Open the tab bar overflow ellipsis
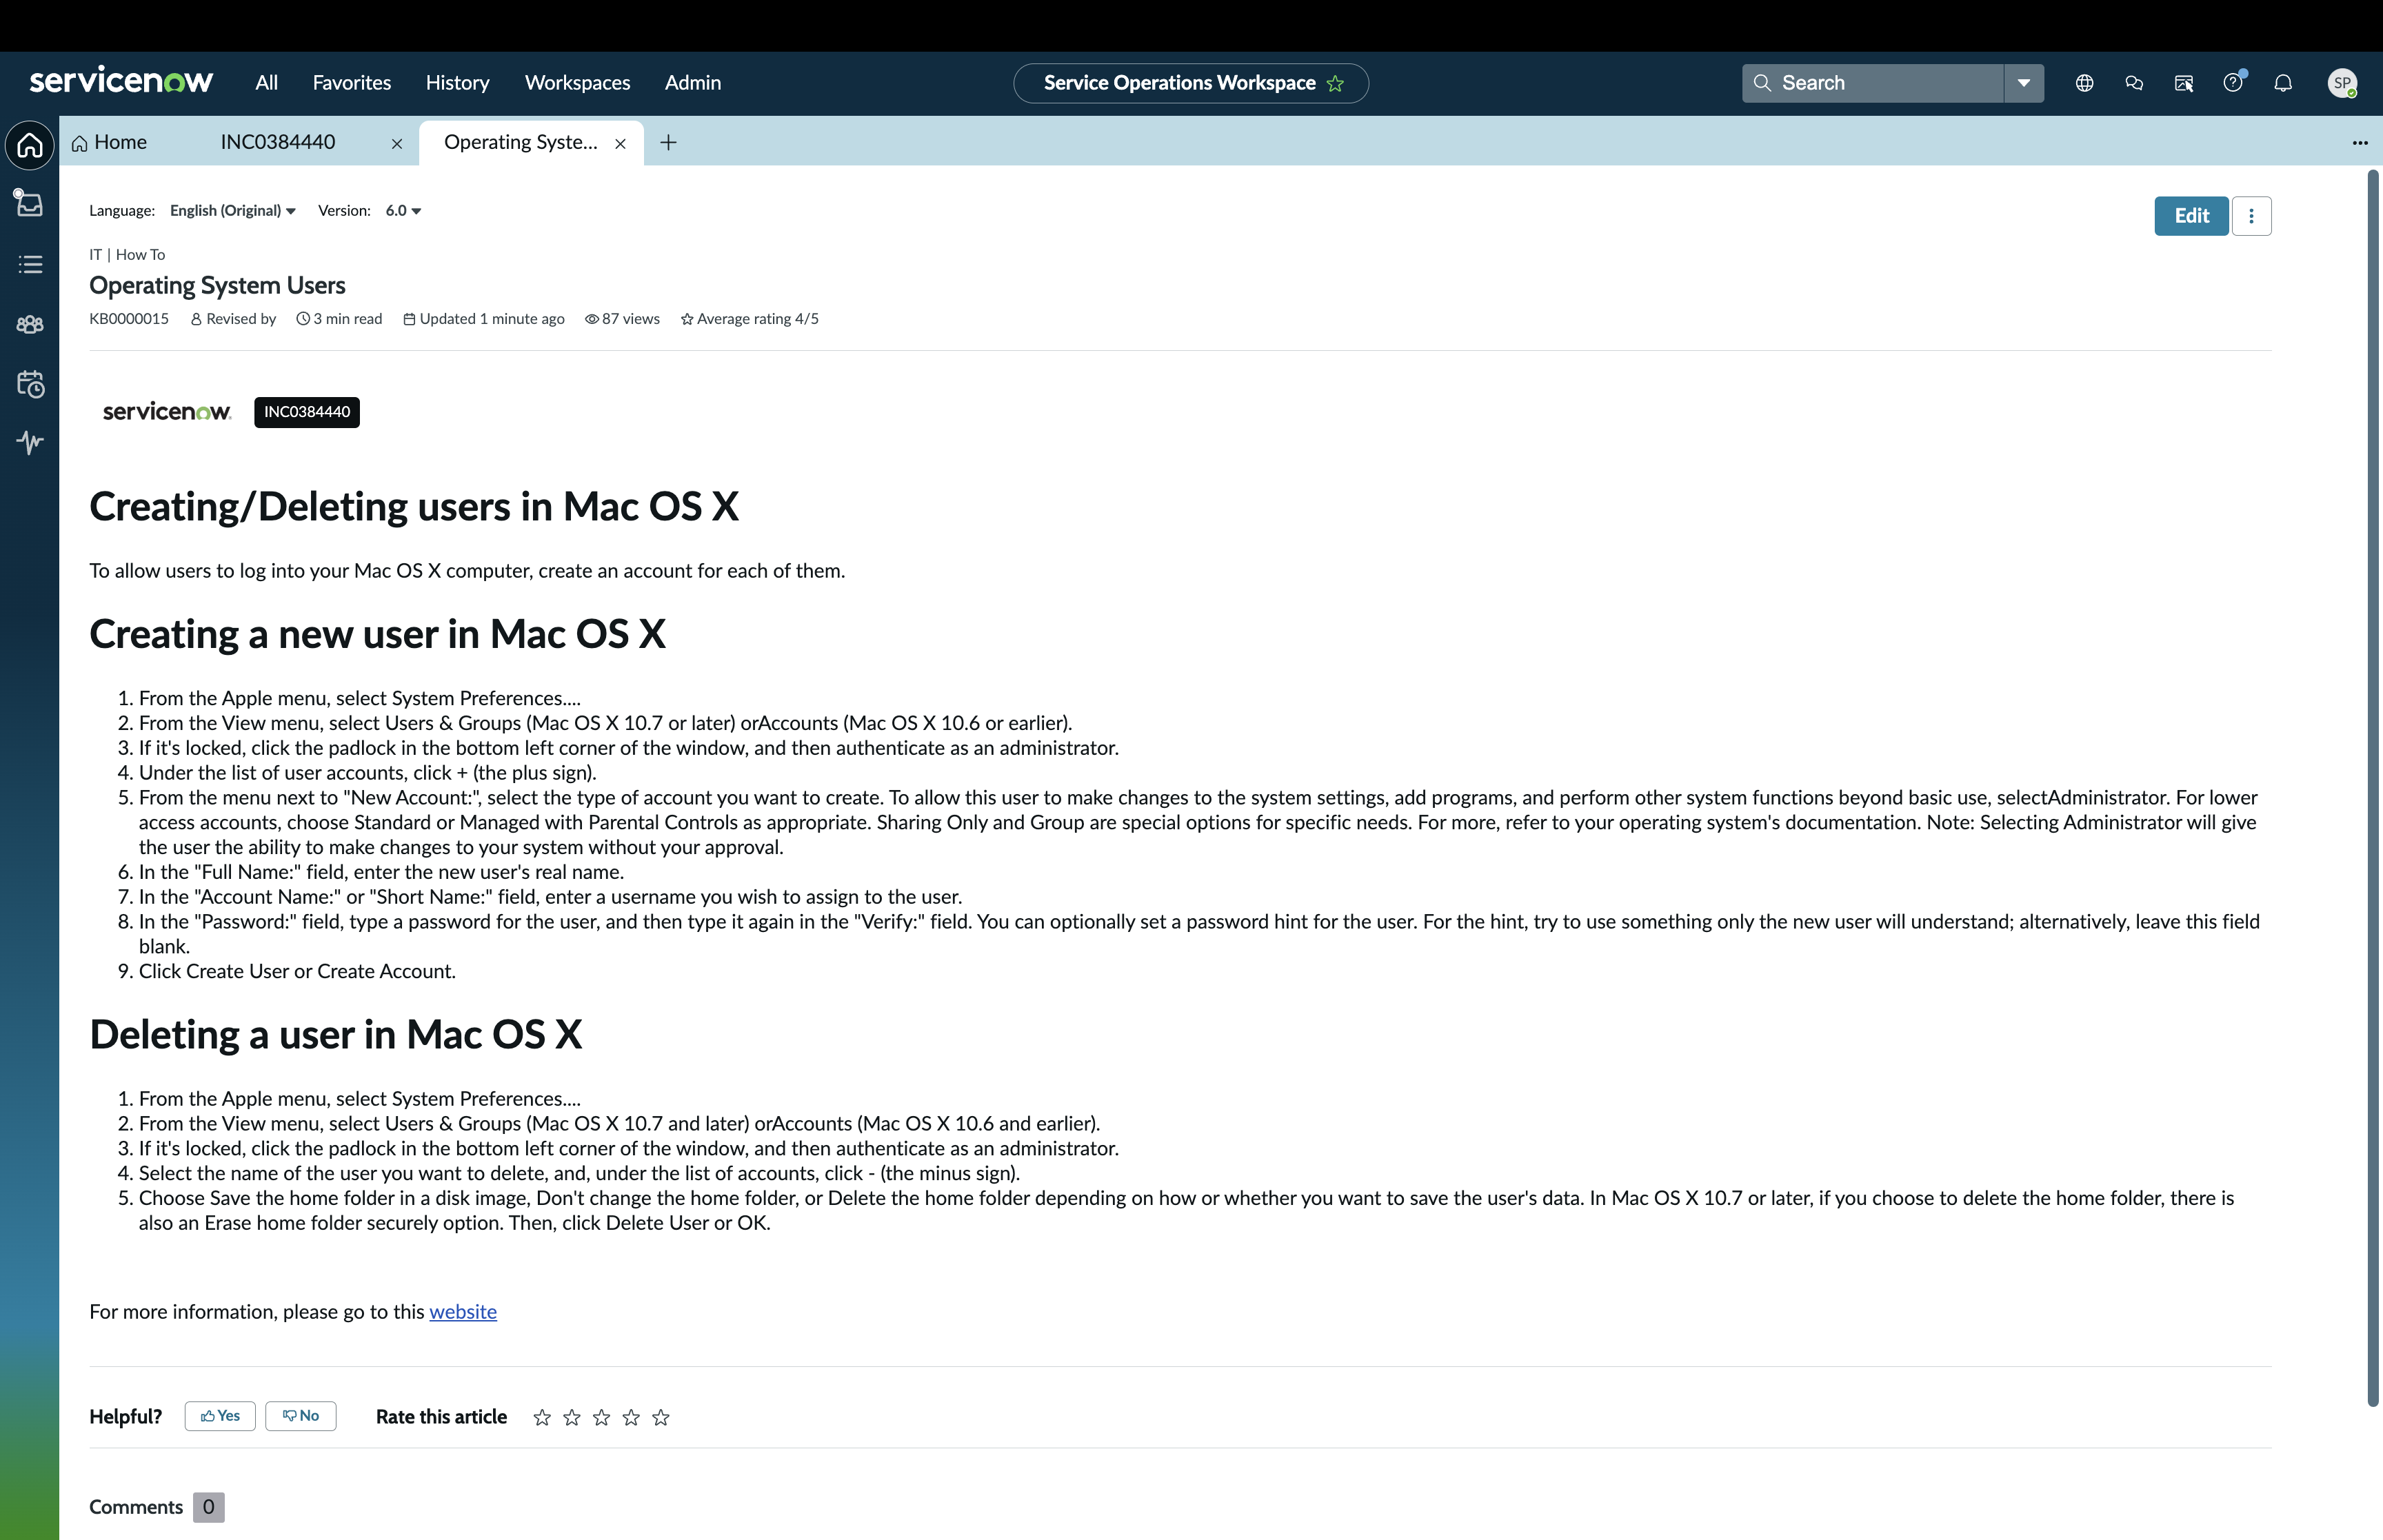 pos(2360,143)
